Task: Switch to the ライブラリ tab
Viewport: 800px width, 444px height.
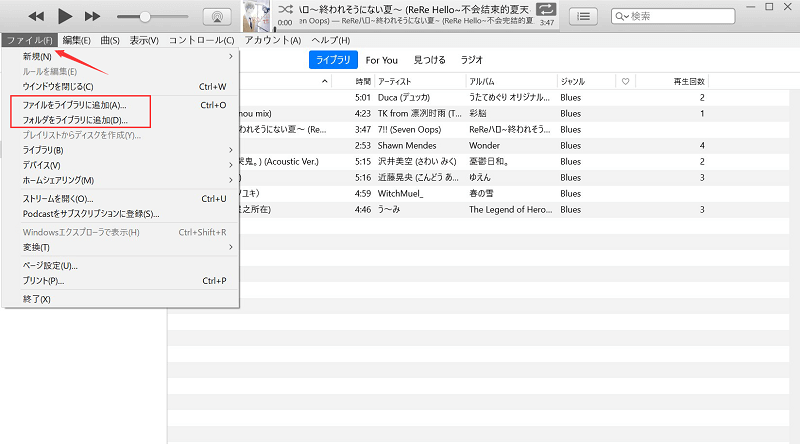Action: (333, 60)
